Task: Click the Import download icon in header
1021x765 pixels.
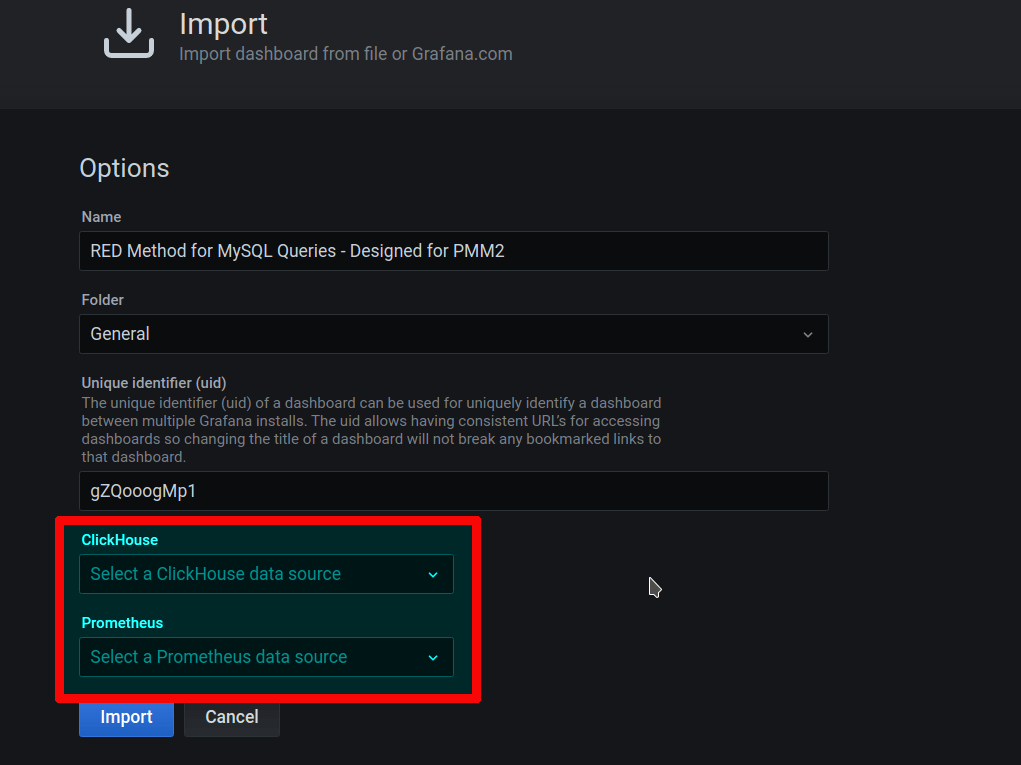Action: click(129, 35)
